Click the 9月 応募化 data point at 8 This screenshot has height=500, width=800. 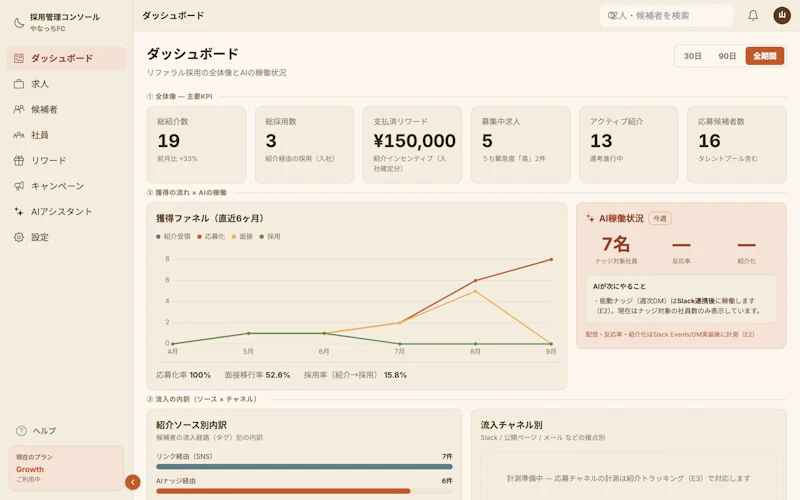(x=551, y=260)
